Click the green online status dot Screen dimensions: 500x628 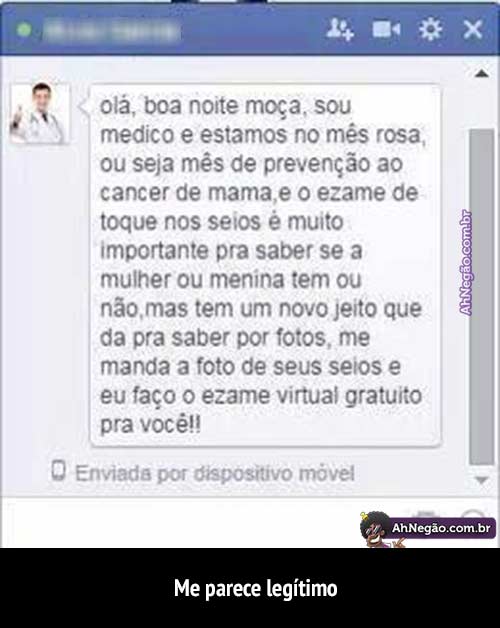(24, 30)
